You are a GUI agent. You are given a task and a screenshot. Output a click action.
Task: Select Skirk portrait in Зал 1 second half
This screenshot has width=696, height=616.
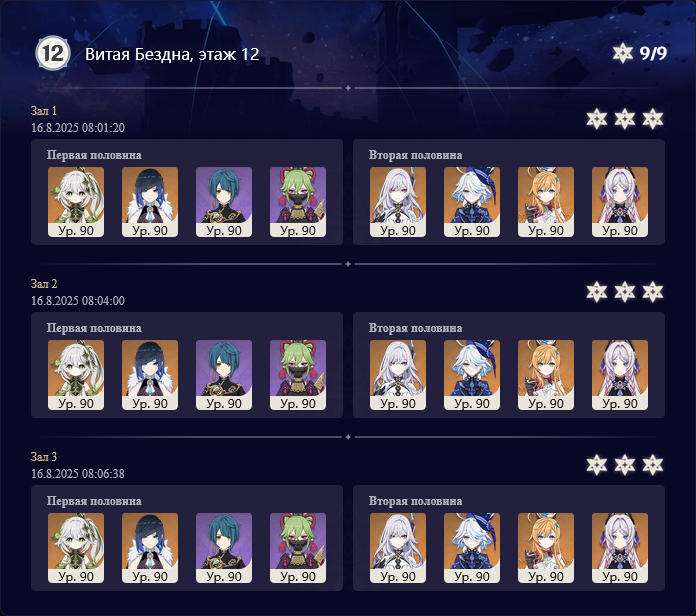click(398, 202)
